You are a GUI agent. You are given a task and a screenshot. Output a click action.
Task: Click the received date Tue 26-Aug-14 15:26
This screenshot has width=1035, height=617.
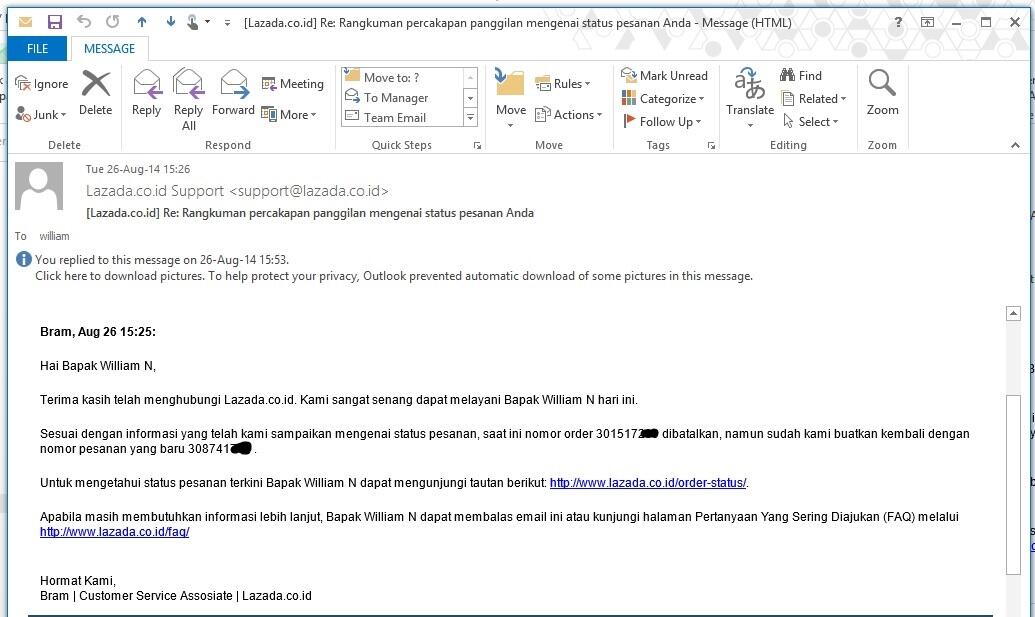[138, 170]
